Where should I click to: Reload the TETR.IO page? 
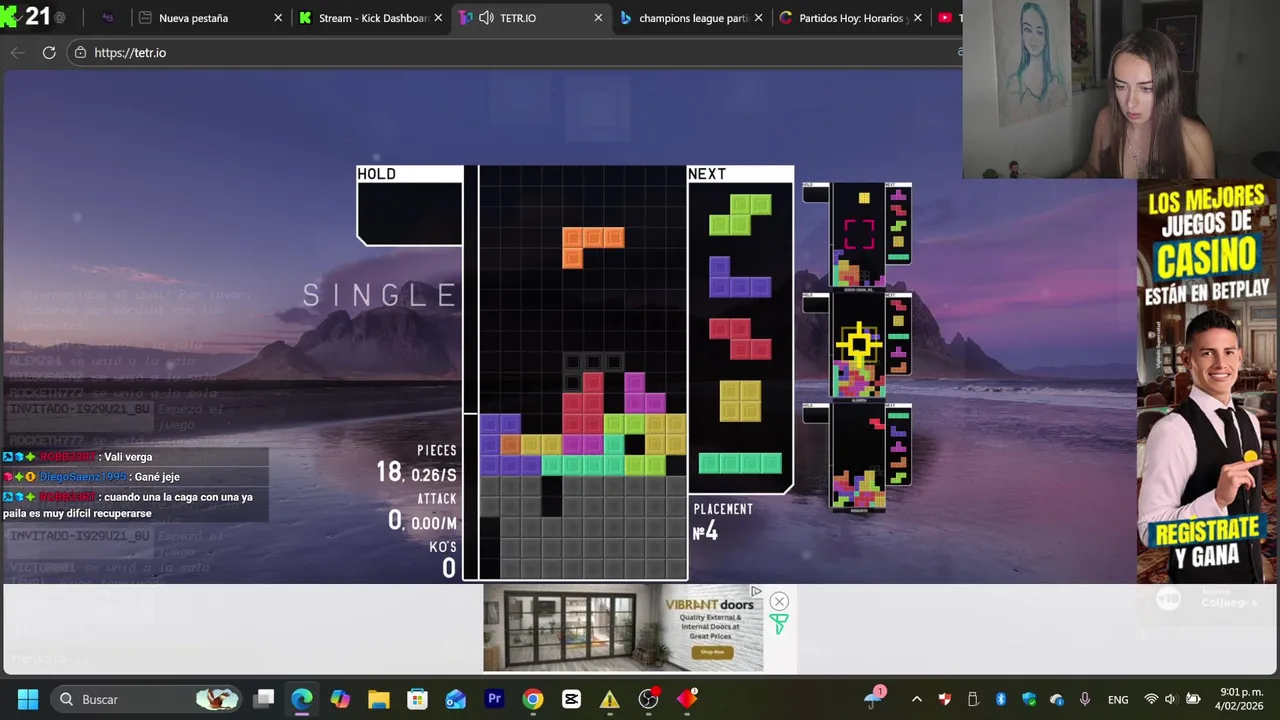pos(48,52)
